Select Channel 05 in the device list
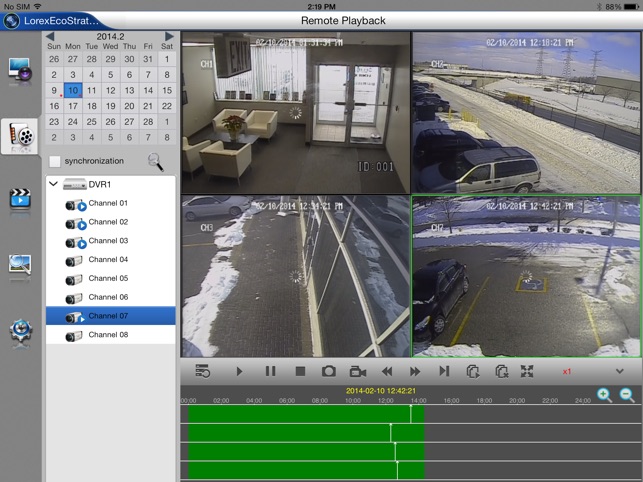Viewport: 643px width, 482px height. click(108, 278)
